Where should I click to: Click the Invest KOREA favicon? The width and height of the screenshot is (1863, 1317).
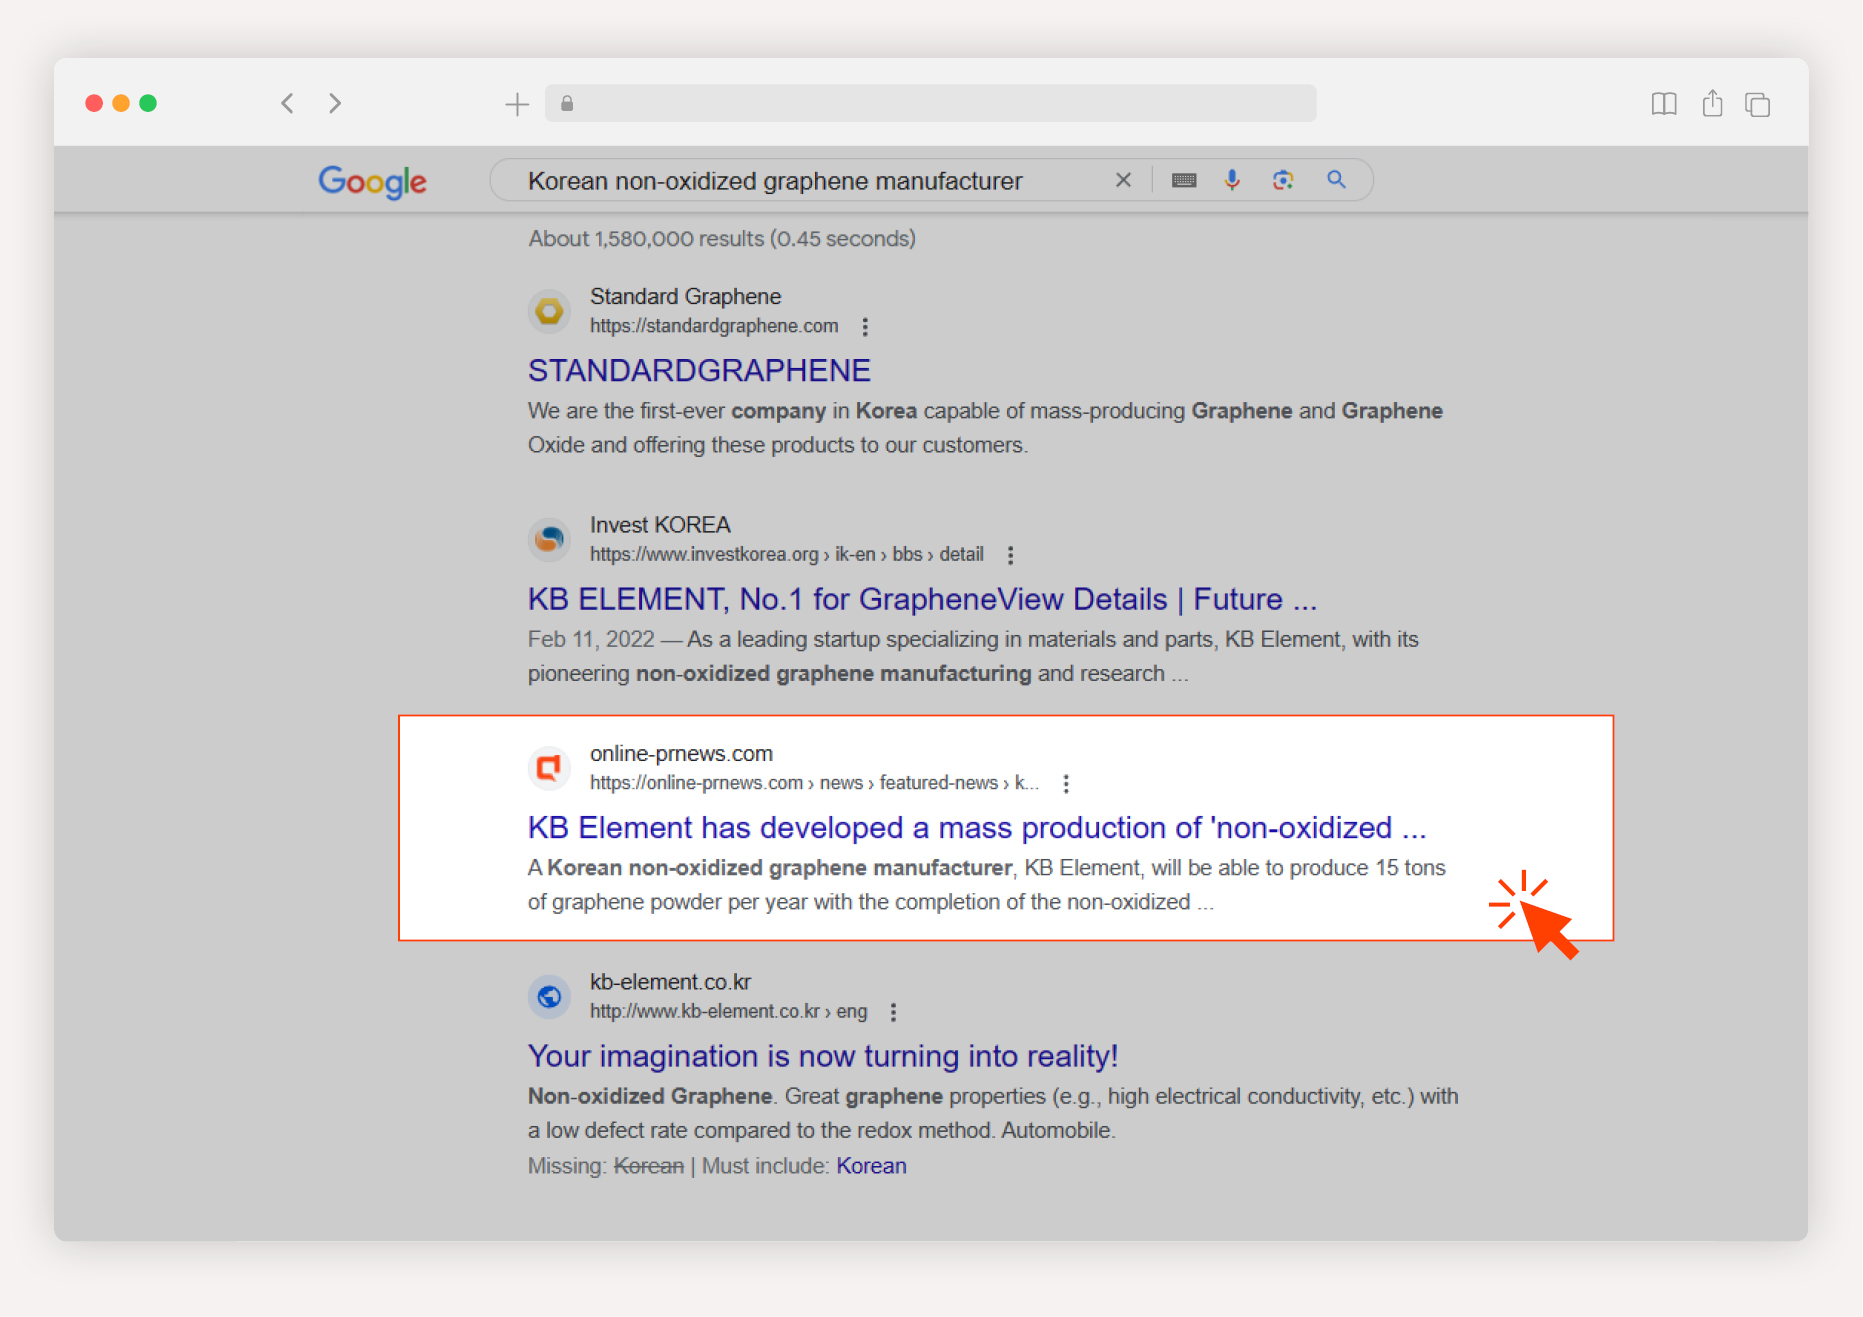pos(549,540)
